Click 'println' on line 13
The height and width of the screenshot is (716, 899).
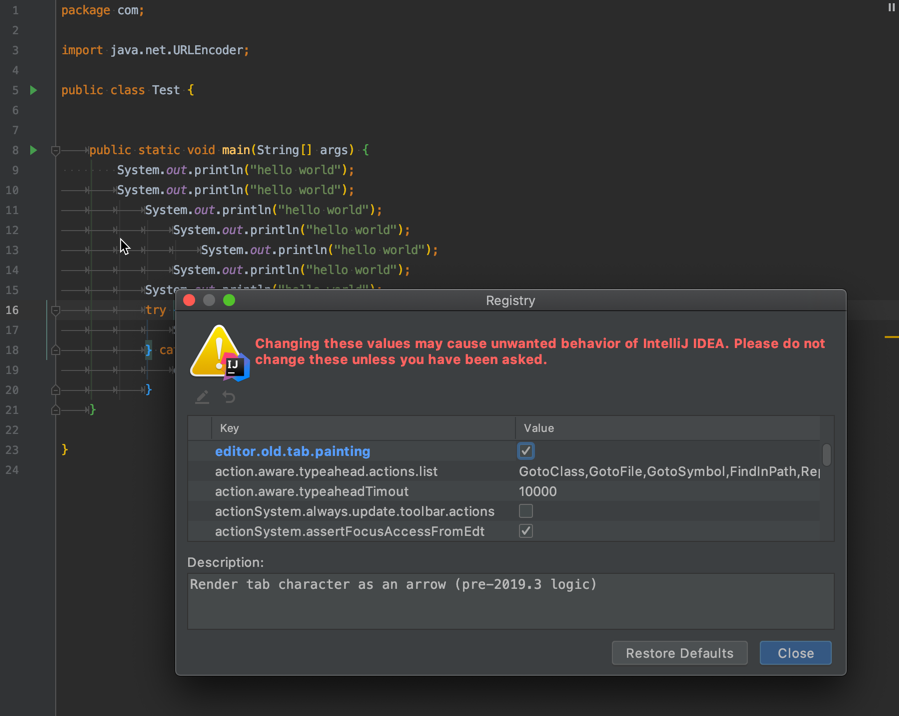[303, 250]
